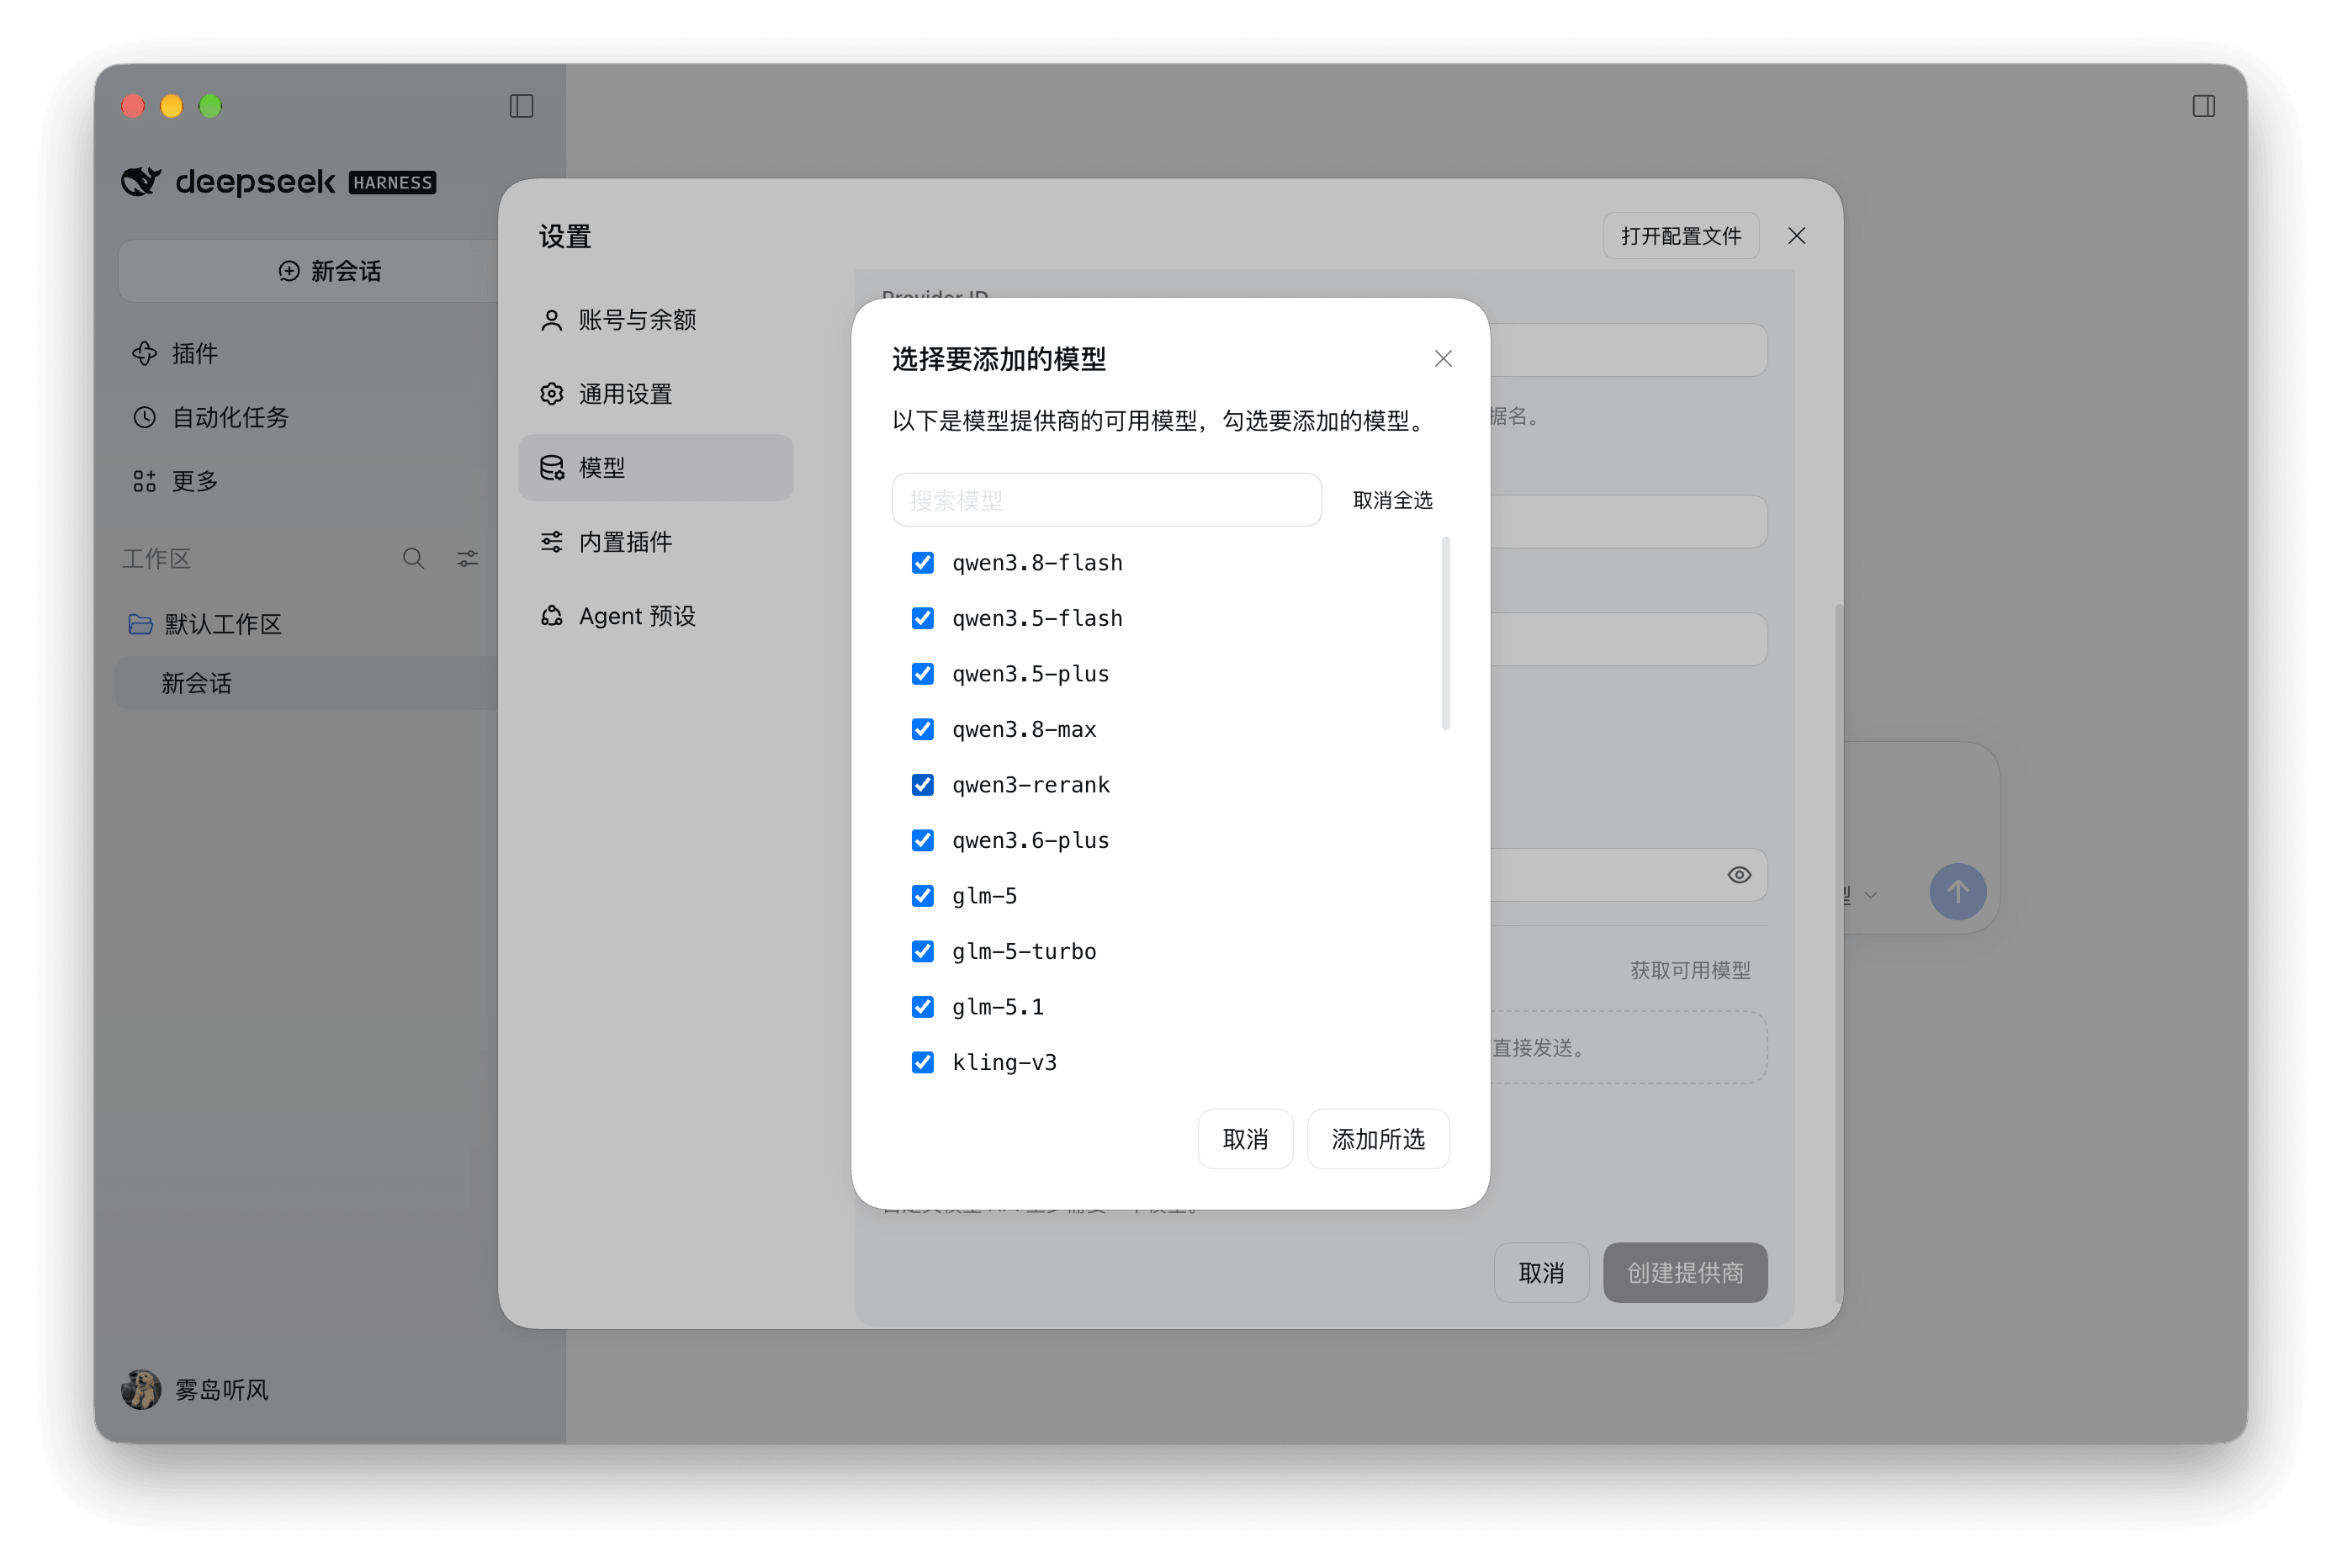Screen dimensions: 2342x1568
Task: Open the 更多 menu in the sidebar
Action: tap(175, 481)
